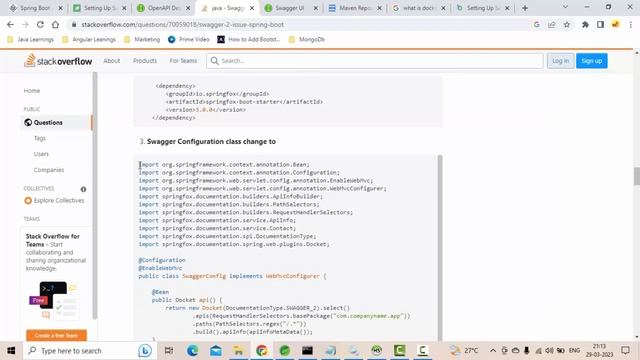Switch to the OpenAPI tab
640x360 pixels.
click(163, 8)
